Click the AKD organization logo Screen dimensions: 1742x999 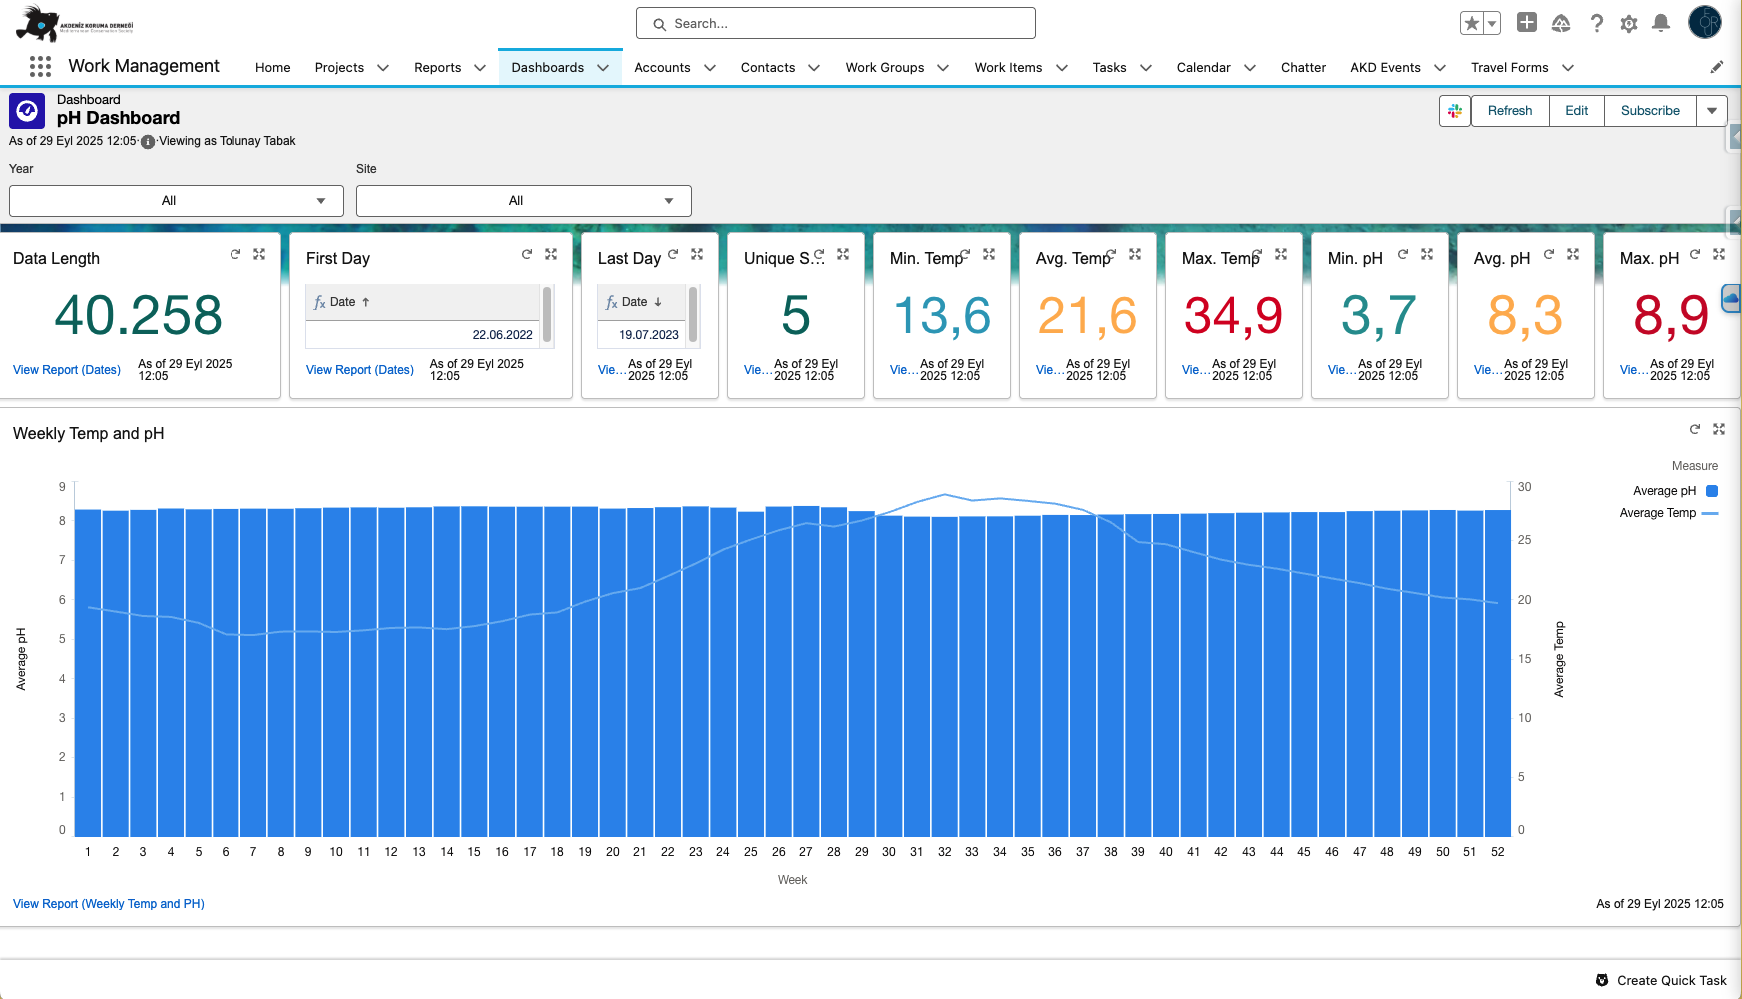point(75,24)
